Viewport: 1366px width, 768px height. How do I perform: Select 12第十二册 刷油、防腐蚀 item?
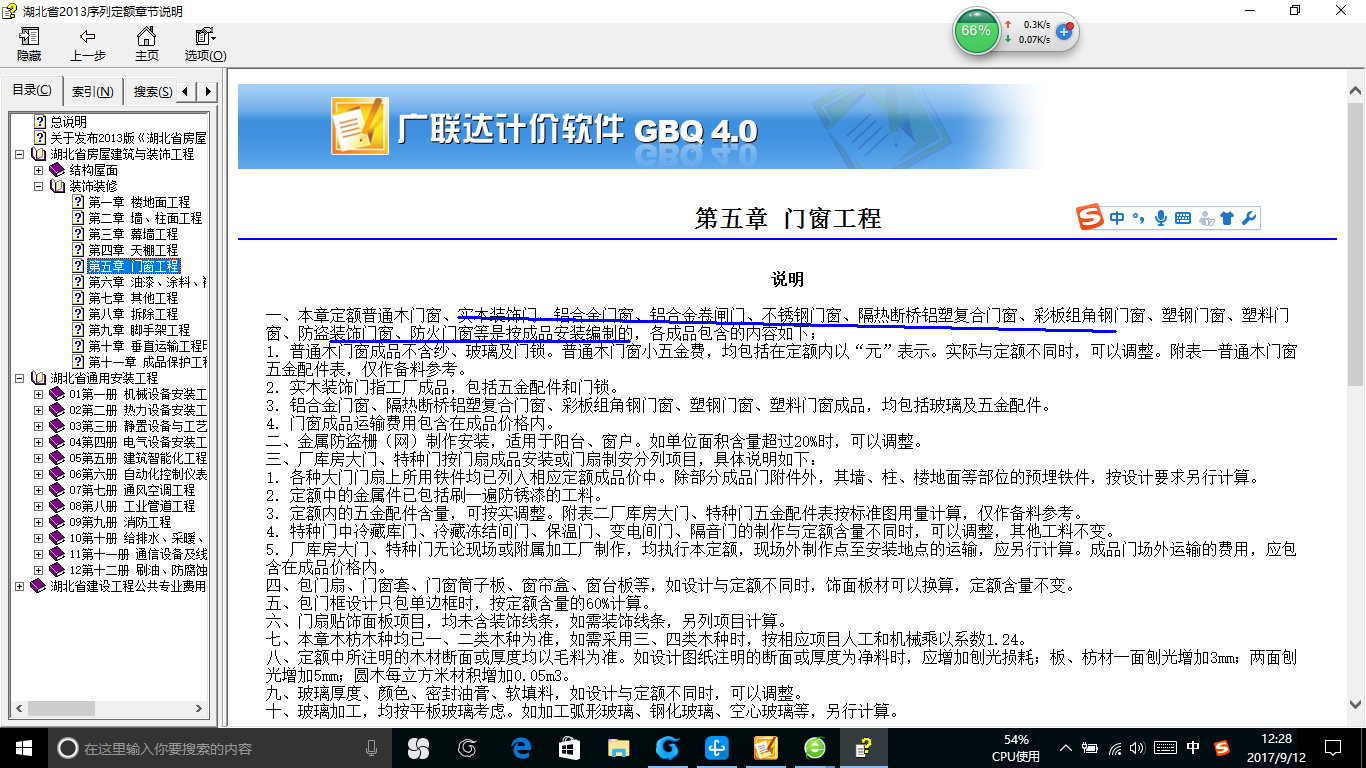click(138, 570)
